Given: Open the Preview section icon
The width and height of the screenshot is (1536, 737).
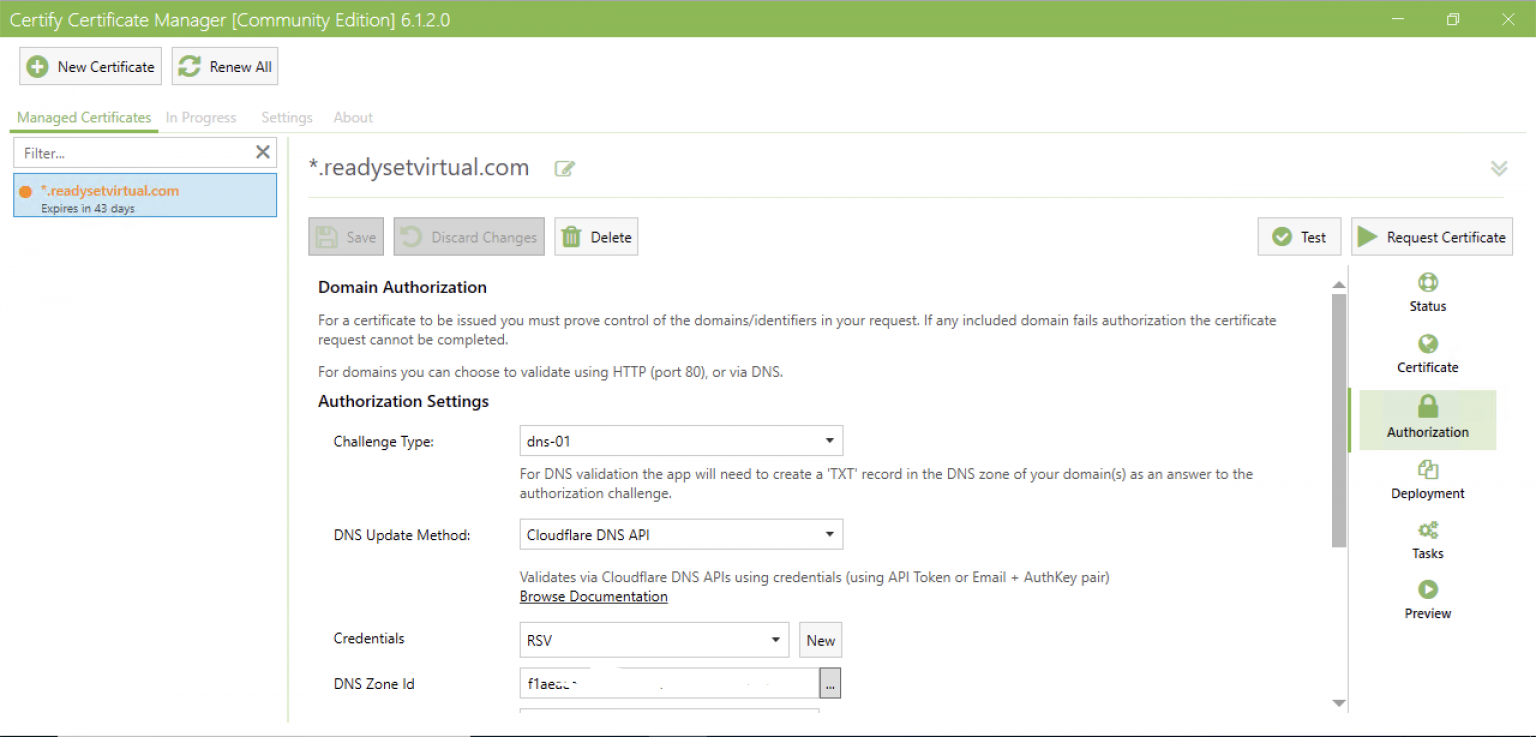Looking at the screenshot, I should (x=1427, y=590).
